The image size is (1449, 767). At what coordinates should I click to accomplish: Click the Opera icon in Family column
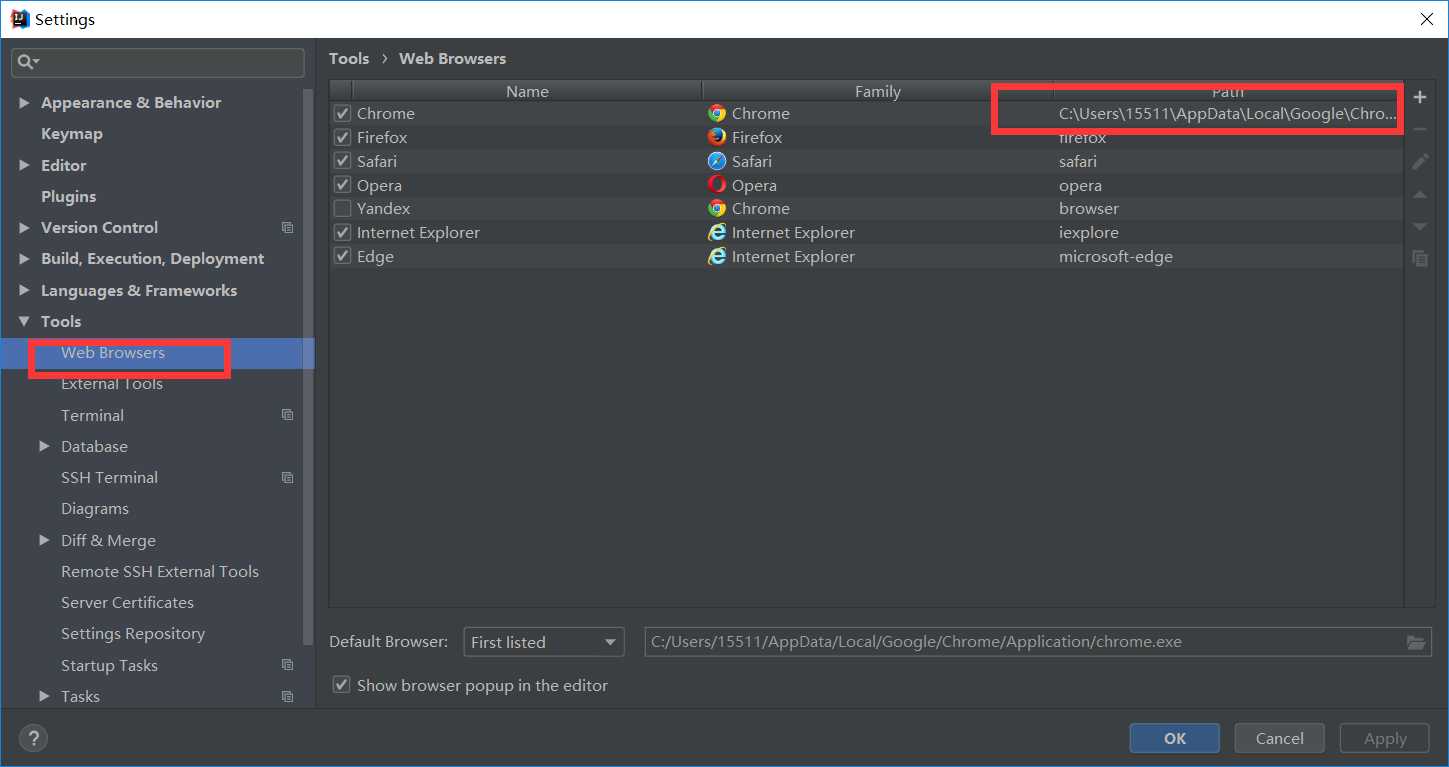coord(716,185)
